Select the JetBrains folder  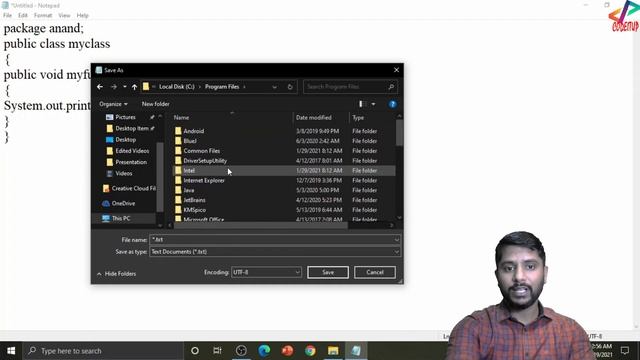tap(194, 200)
